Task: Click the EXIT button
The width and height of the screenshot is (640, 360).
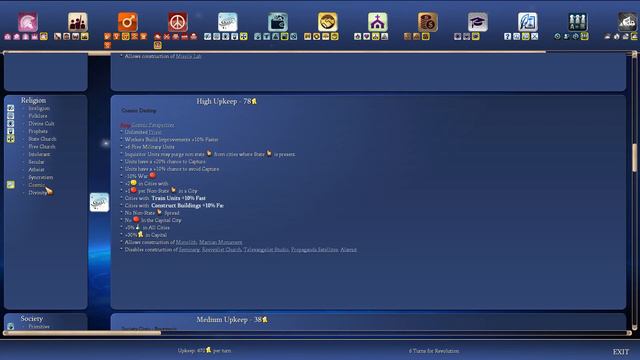Action: point(621,352)
